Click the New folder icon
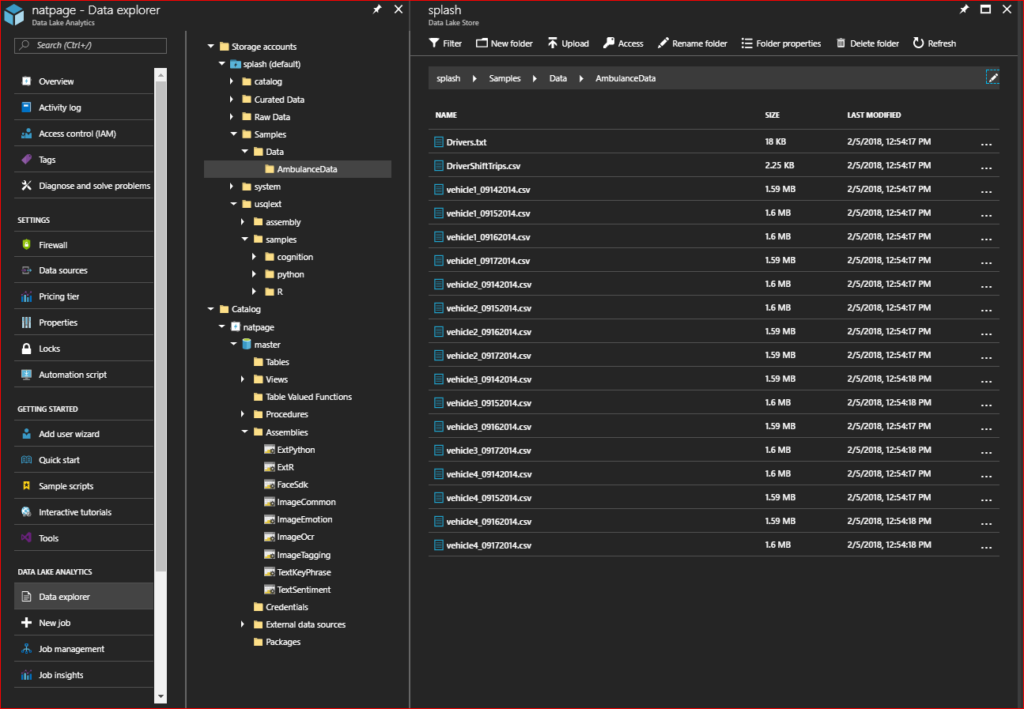Screen dimensions: 1024x709 481,43
